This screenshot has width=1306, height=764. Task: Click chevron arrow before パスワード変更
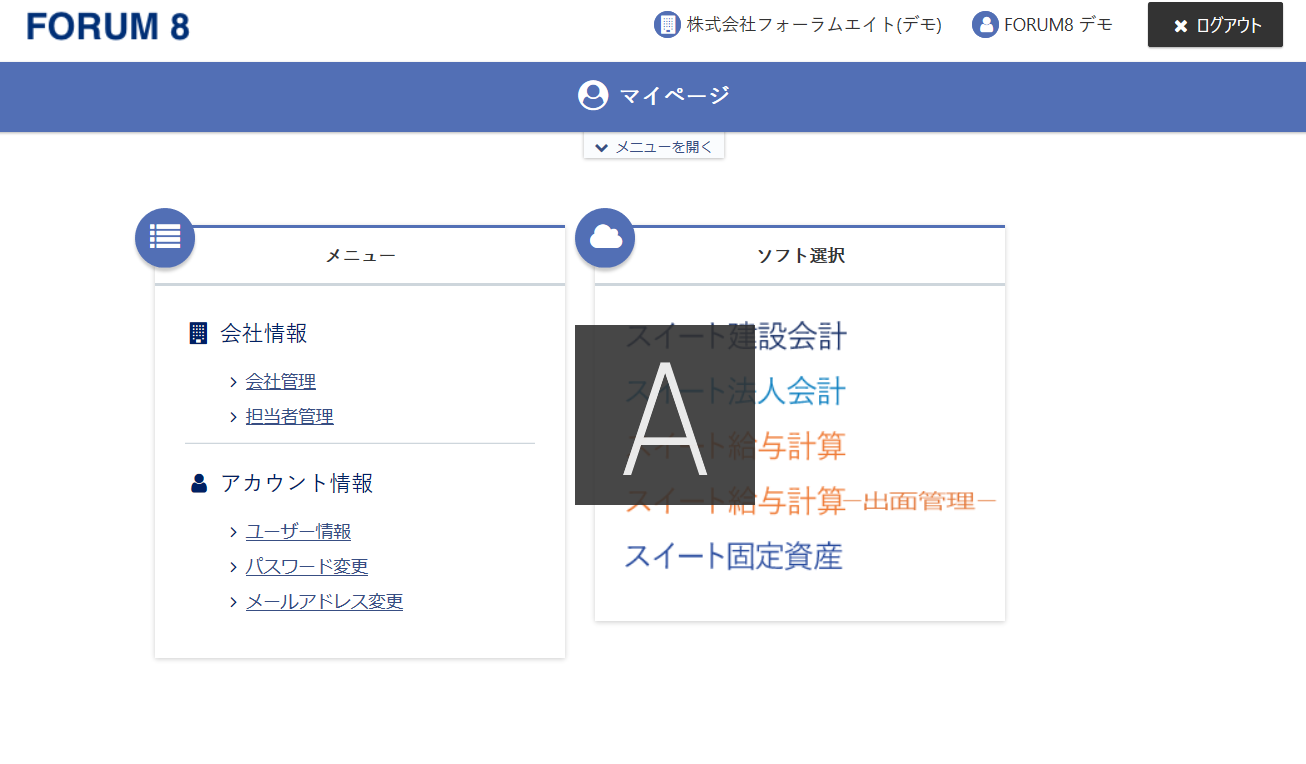click(x=233, y=567)
